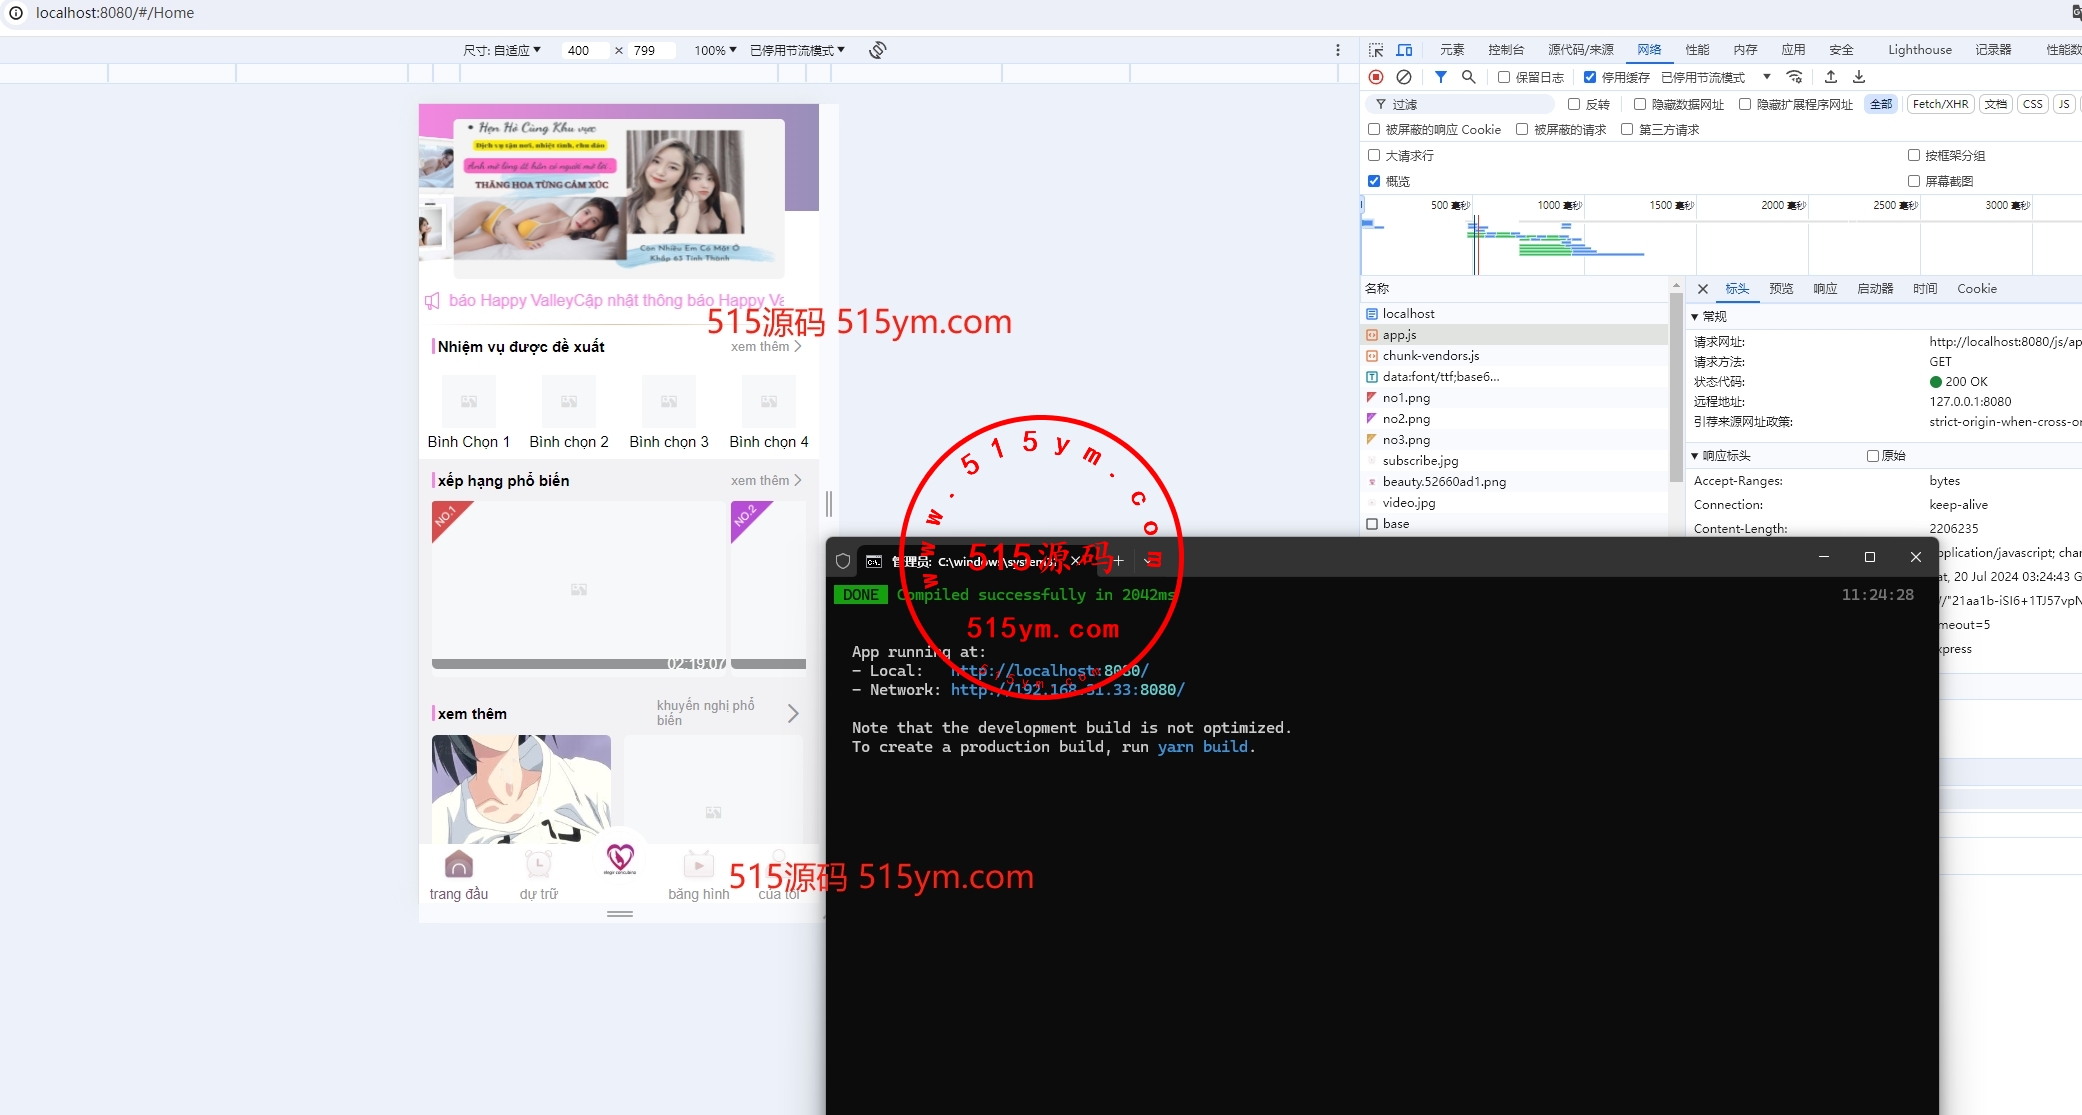Click the export HAR download icon
The height and width of the screenshot is (1115, 2082).
[1859, 77]
